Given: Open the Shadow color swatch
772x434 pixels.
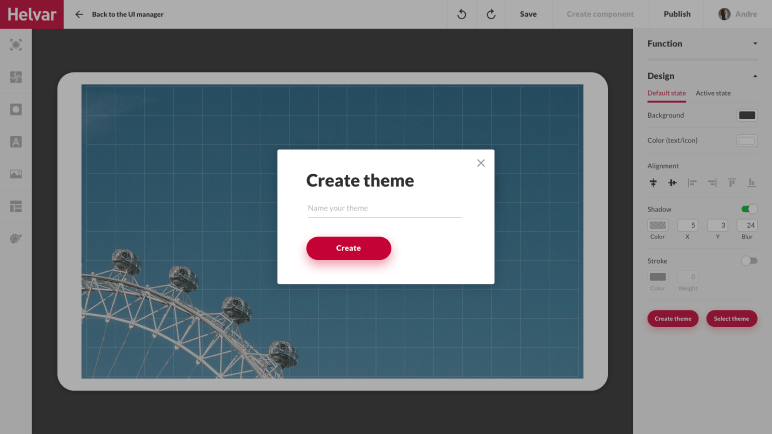Looking at the screenshot, I should click(x=658, y=226).
